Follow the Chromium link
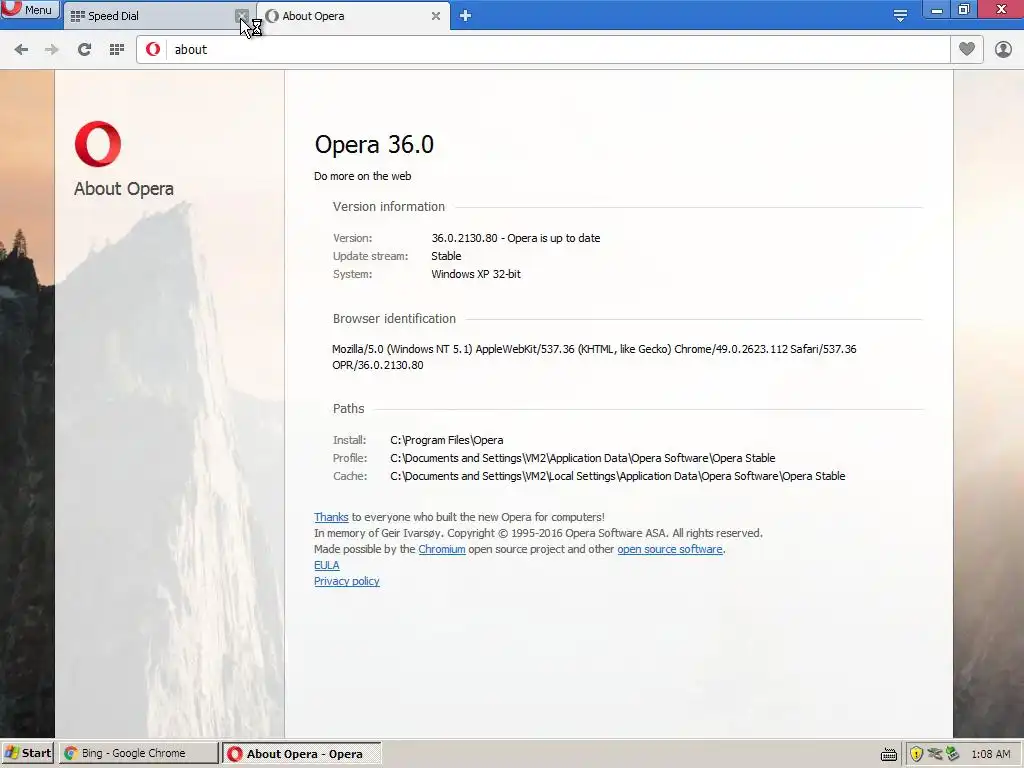This screenshot has width=1024, height=768. pyautogui.click(x=441, y=549)
